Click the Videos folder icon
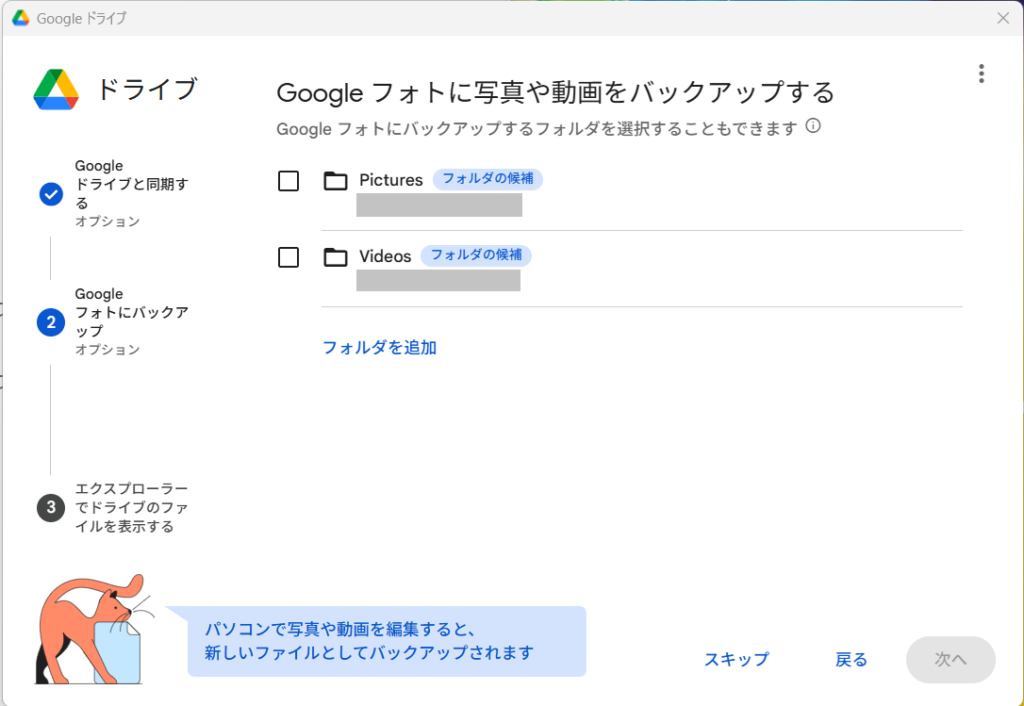 (336, 257)
